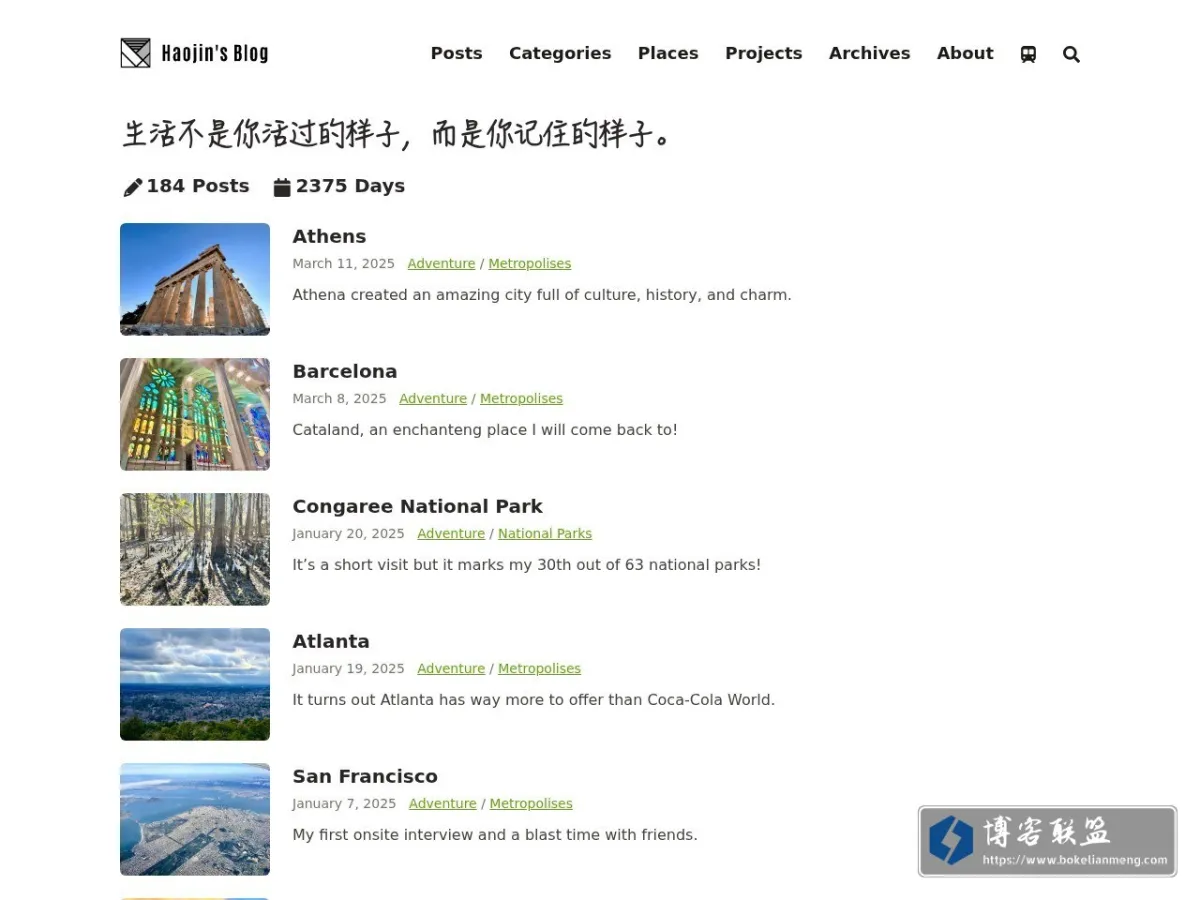Click the Chinese tagline heading "生活不是你活过的样子"
Screen dimensions: 1200x900
point(262,134)
